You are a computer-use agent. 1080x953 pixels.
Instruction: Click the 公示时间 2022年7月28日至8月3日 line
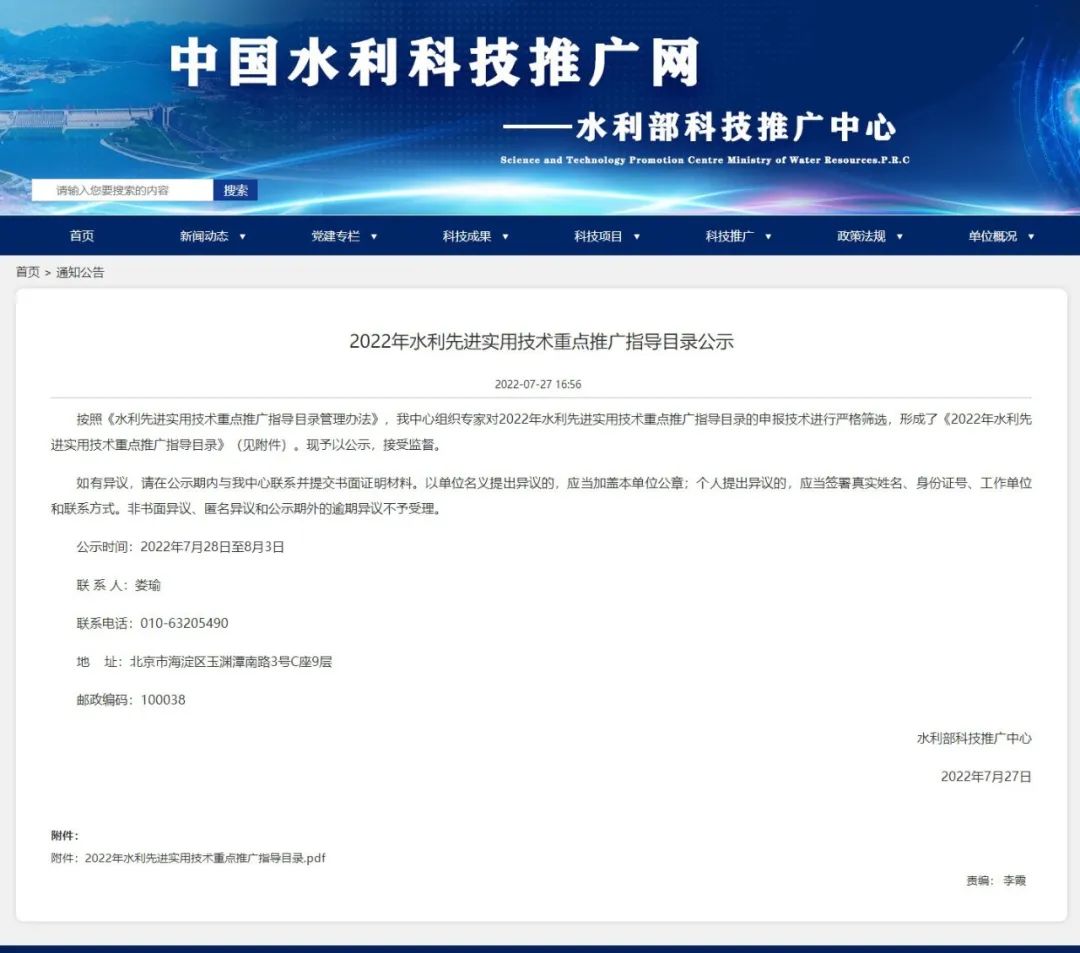coord(180,547)
